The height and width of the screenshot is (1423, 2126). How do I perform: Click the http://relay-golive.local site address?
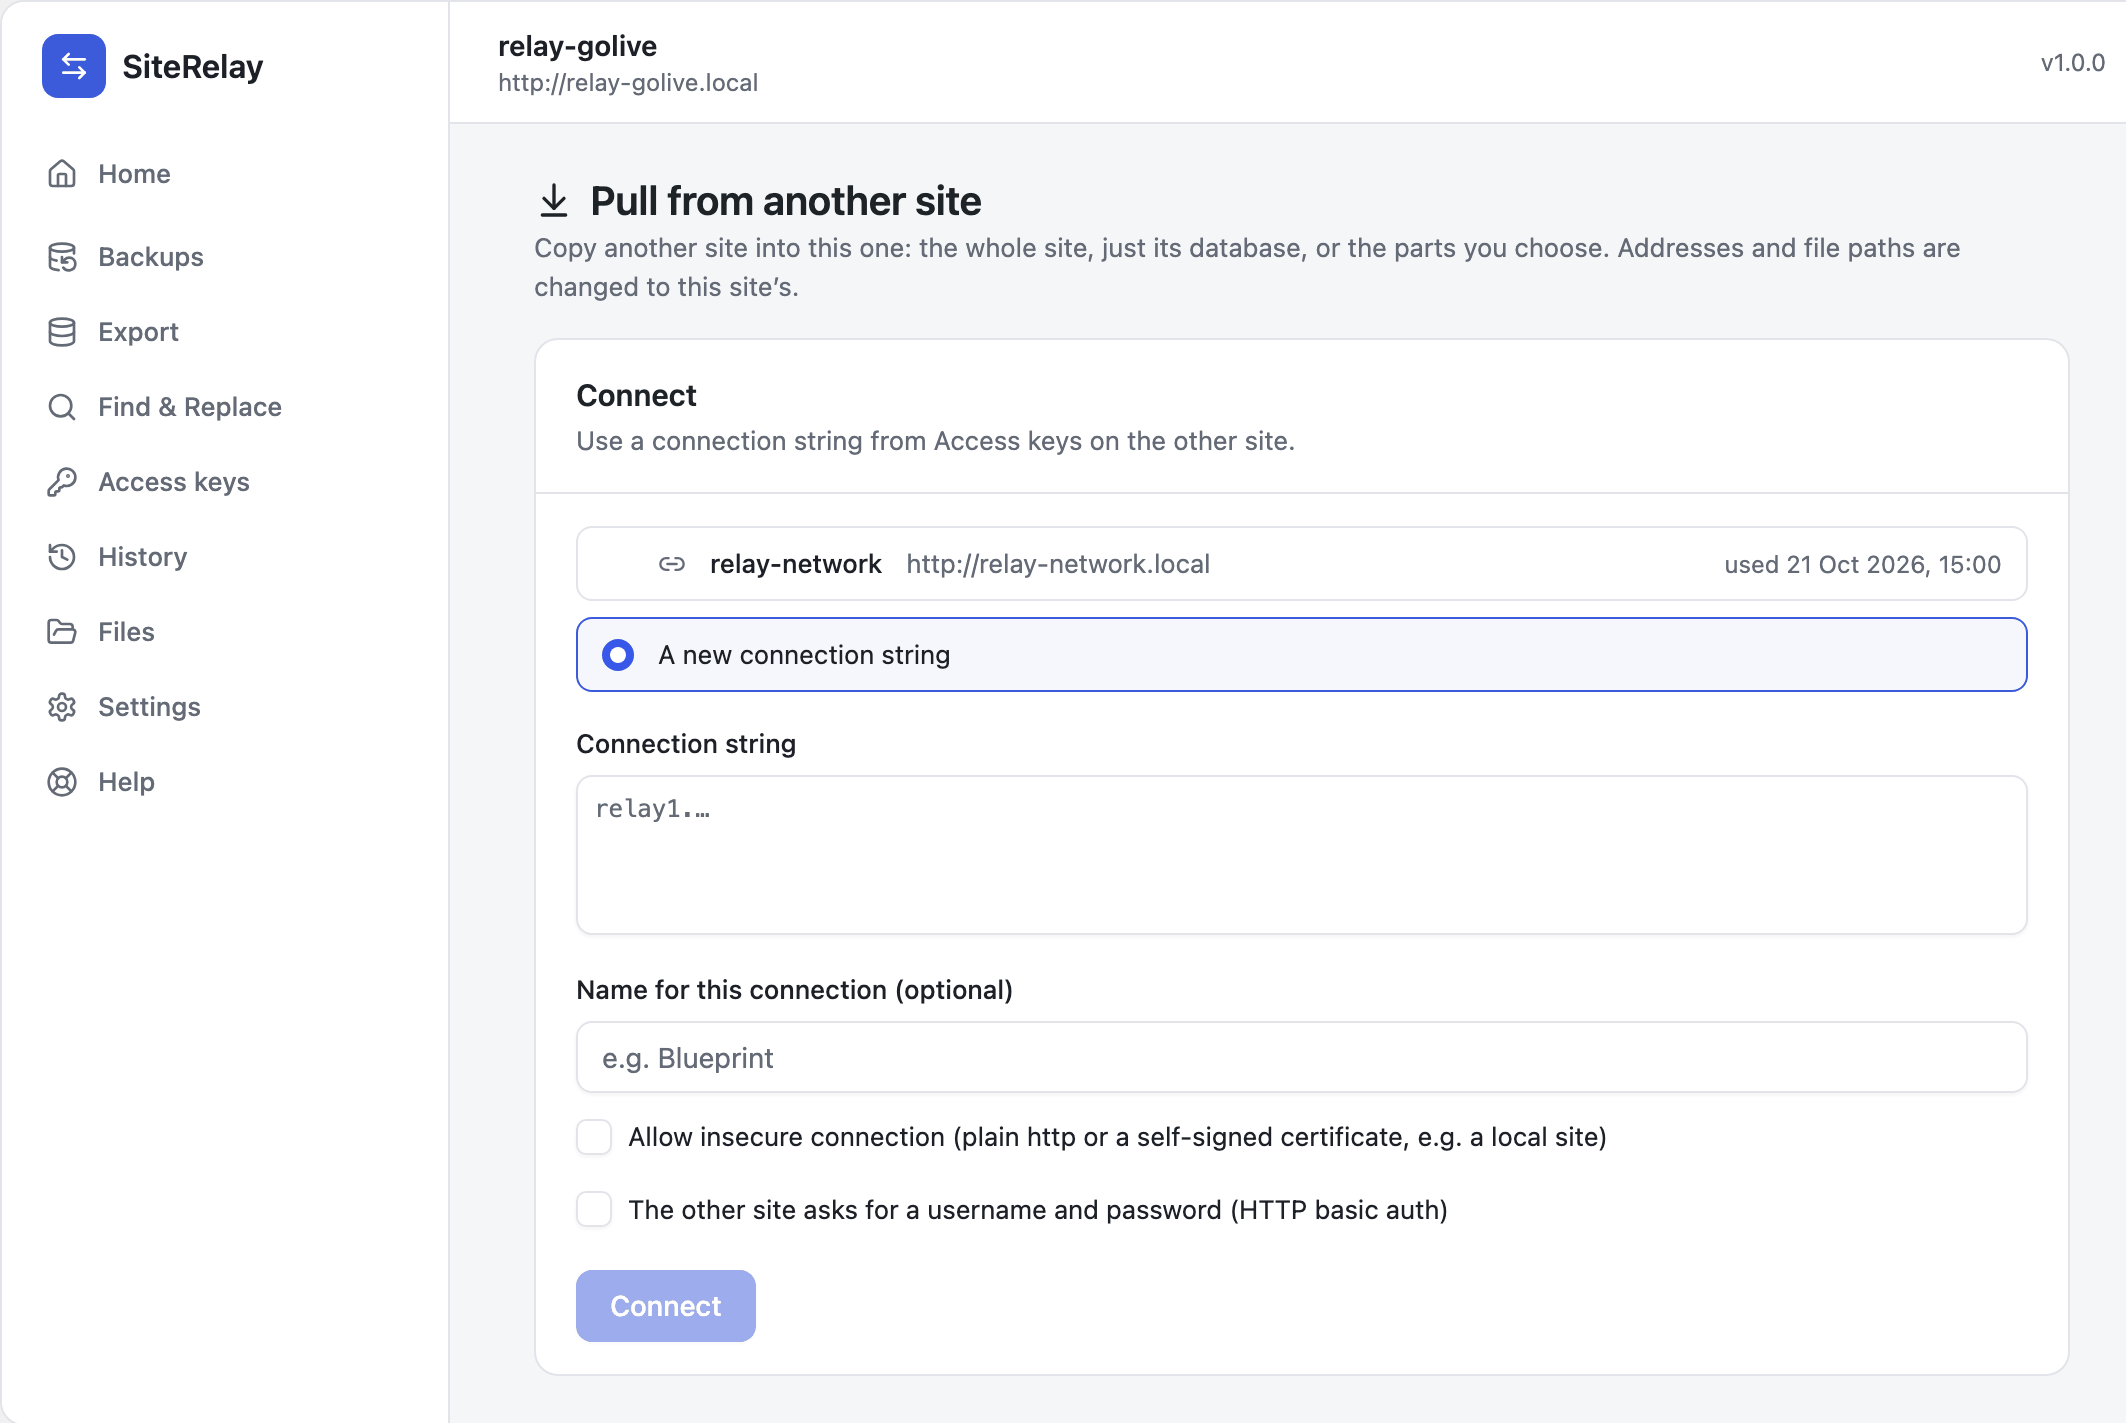pos(628,83)
